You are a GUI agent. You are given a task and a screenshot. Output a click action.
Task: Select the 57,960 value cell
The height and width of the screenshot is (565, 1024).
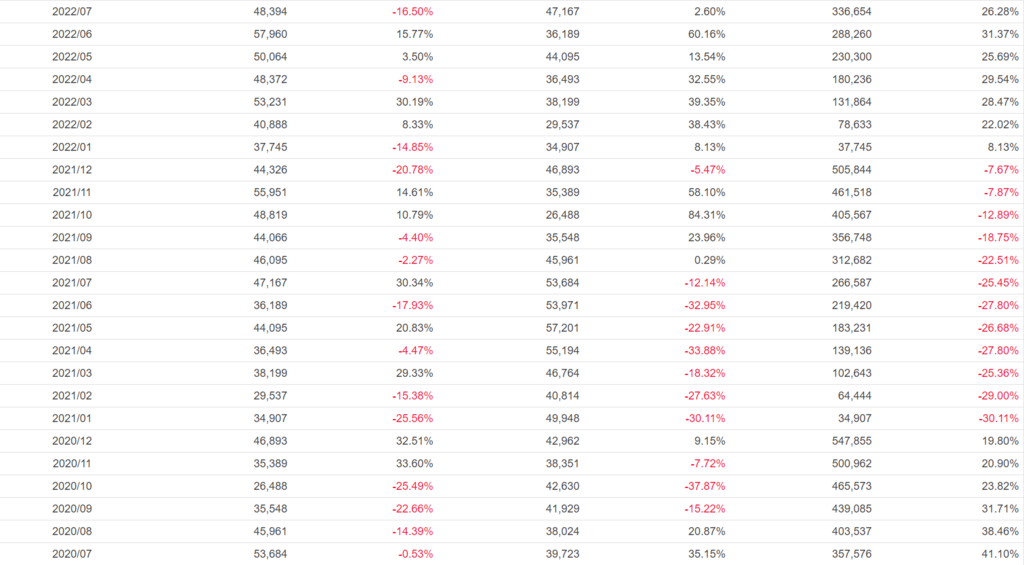pyautogui.click(x=270, y=34)
